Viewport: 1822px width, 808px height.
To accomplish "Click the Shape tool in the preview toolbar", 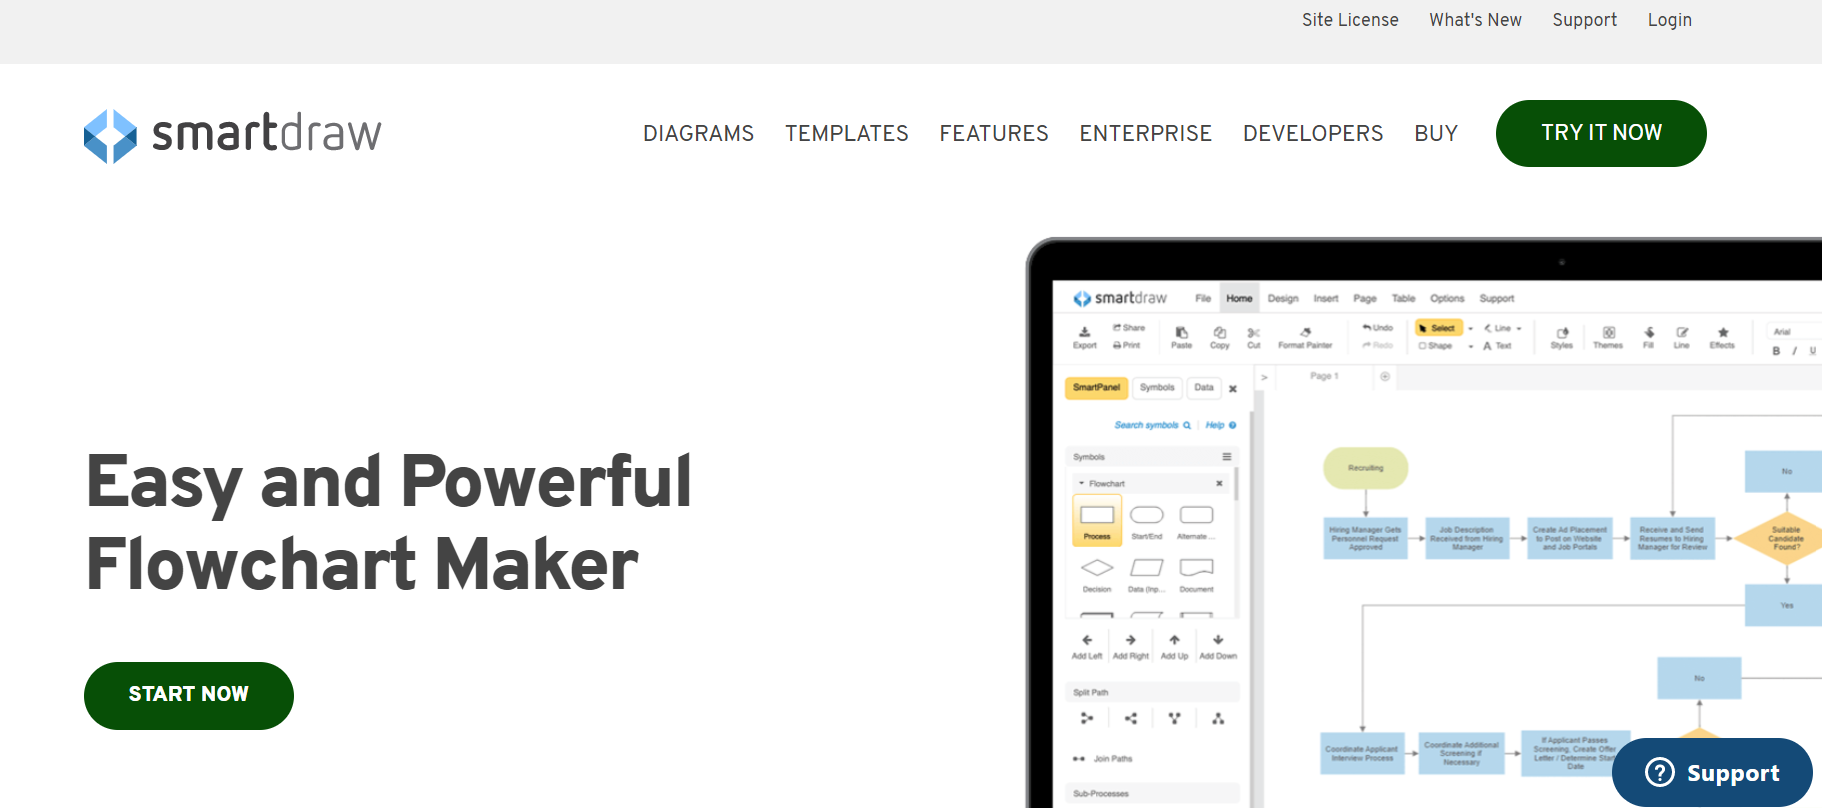I will click(x=1436, y=346).
